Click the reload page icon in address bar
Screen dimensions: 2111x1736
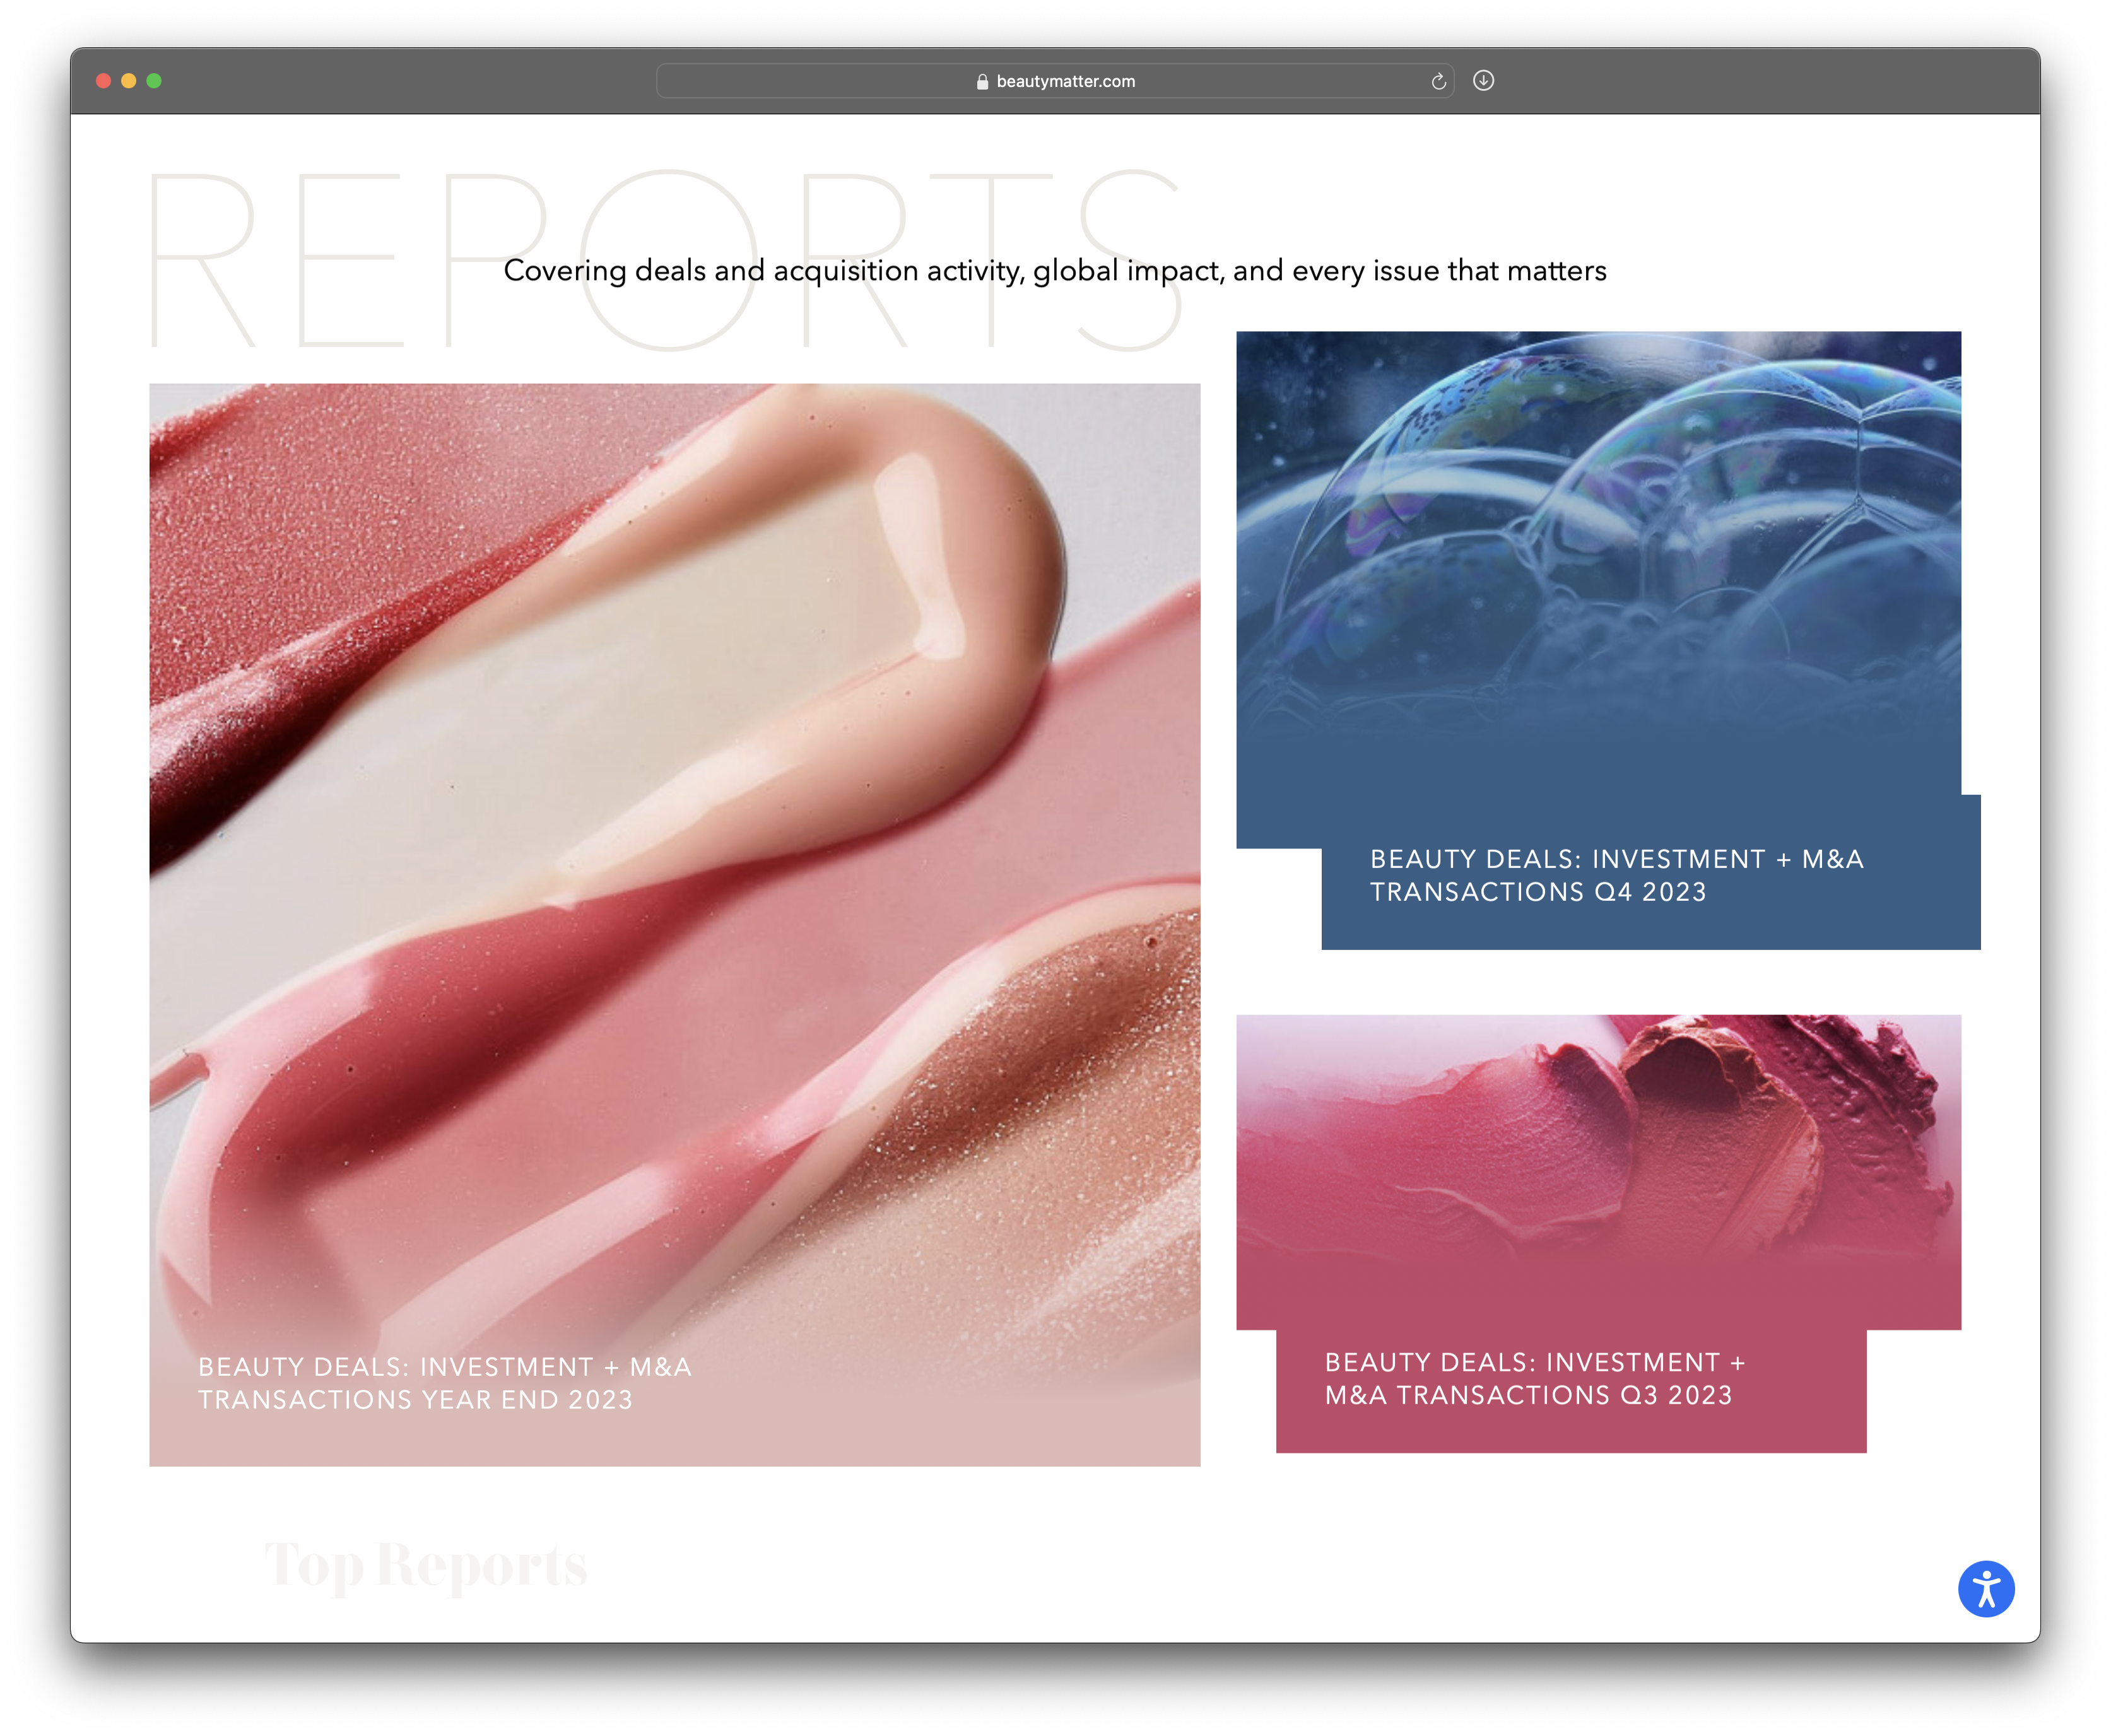[x=1438, y=81]
